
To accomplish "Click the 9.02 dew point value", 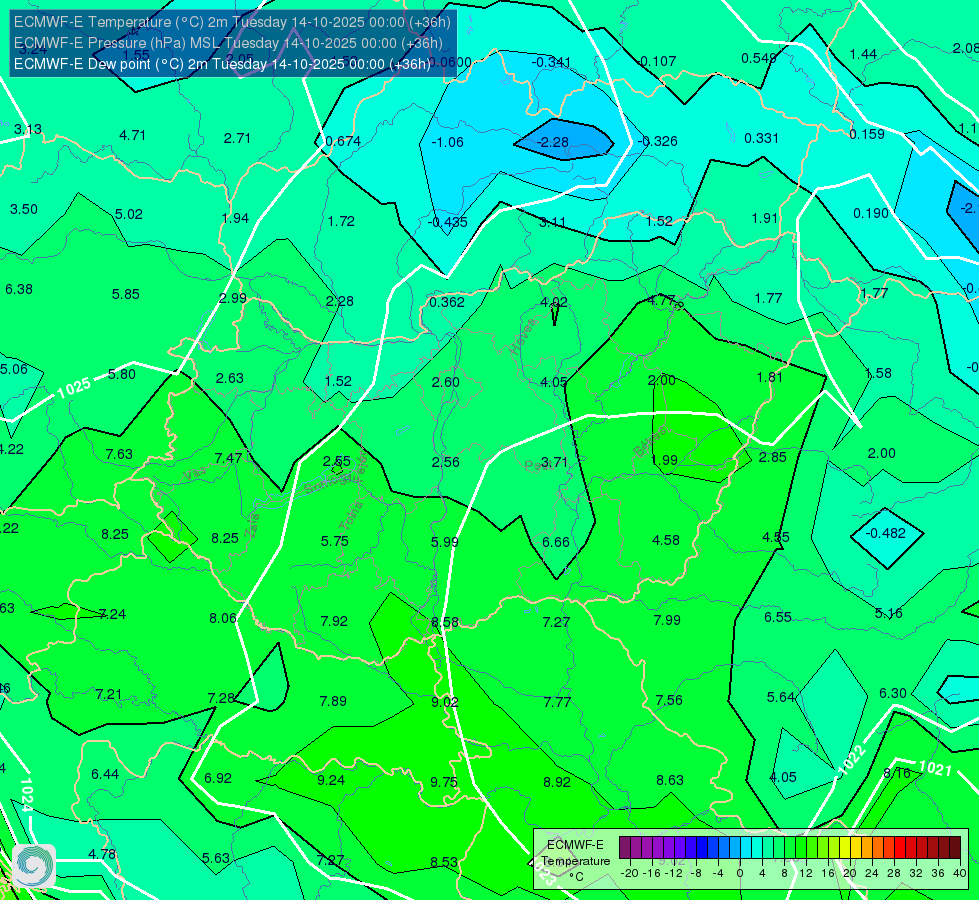I will point(445,703).
